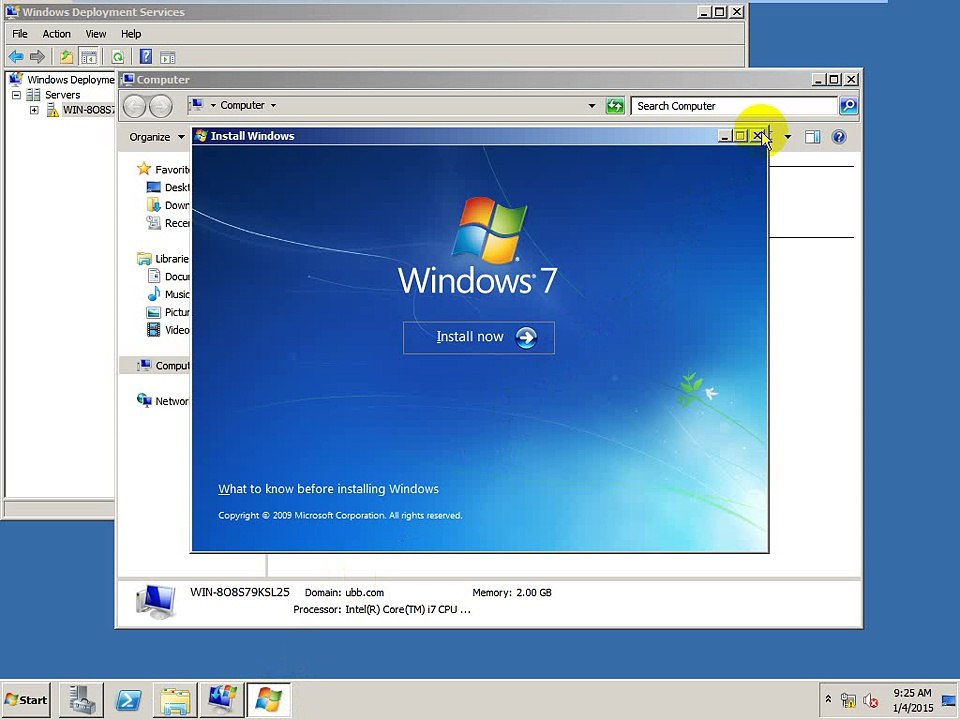Screen dimensions: 960x720
Task: Click Processor Intel Core i7 text
Action: click(x=381, y=609)
